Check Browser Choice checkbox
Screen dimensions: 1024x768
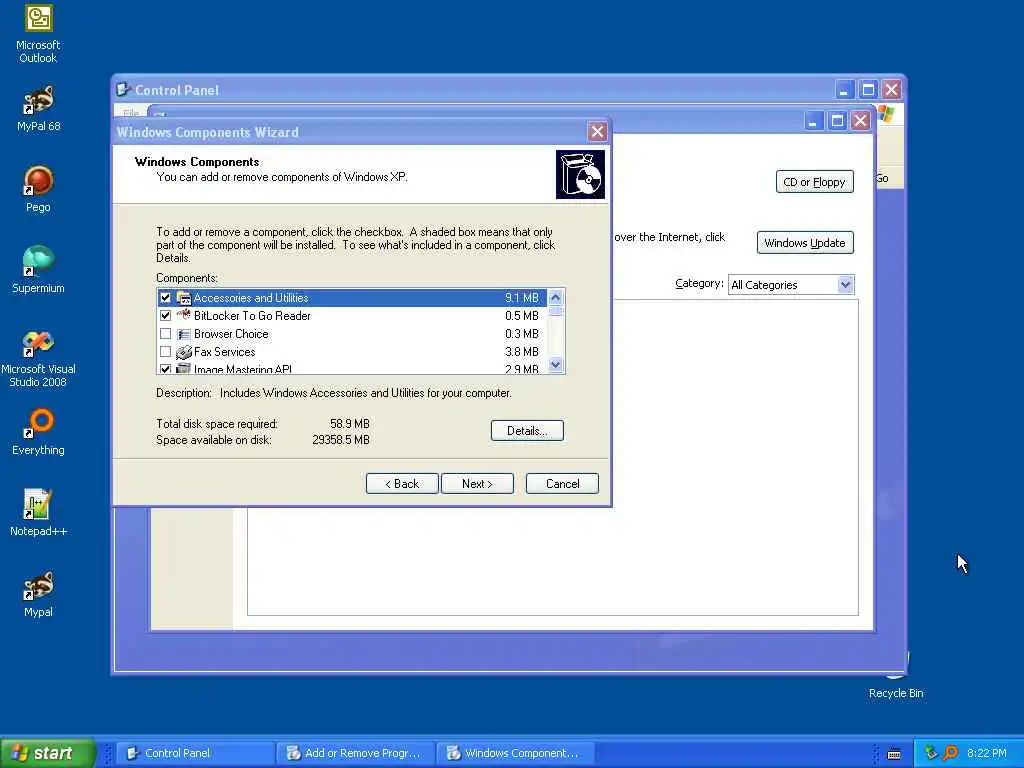click(165, 334)
